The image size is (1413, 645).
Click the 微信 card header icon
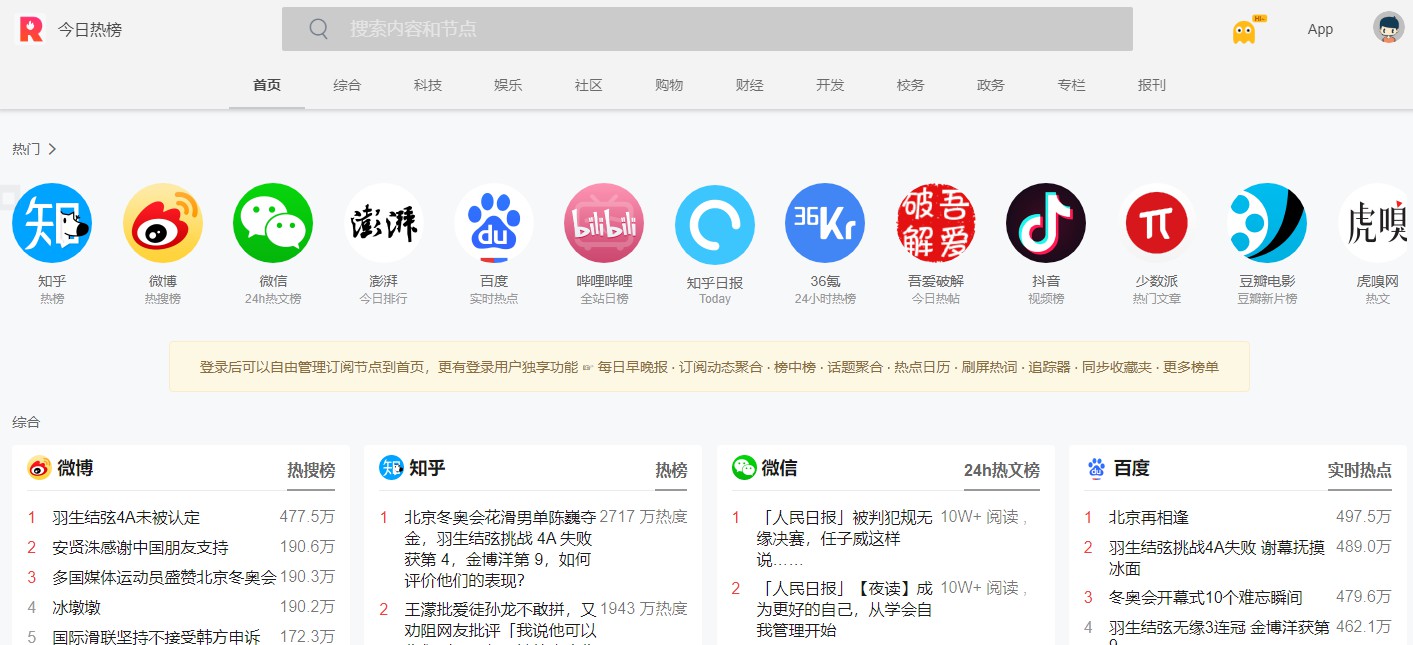pos(744,468)
